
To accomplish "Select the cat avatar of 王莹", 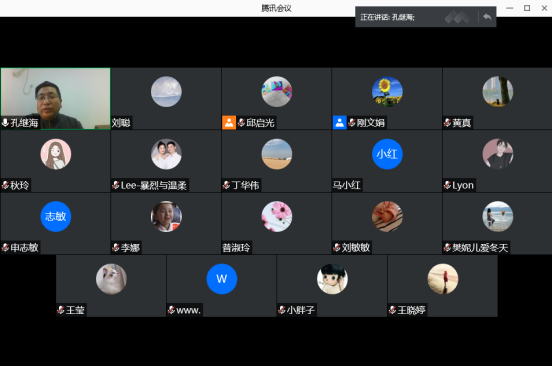I will [111, 279].
